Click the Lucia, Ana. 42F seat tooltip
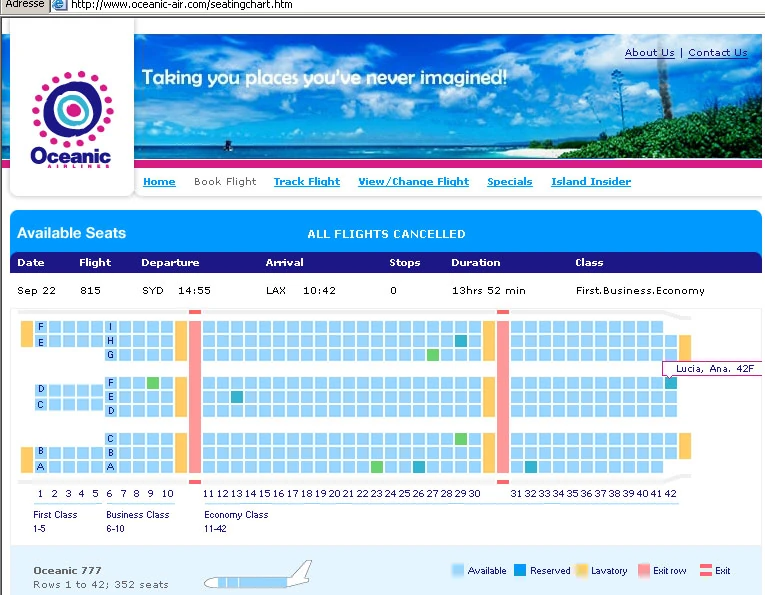 coord(713,369)
